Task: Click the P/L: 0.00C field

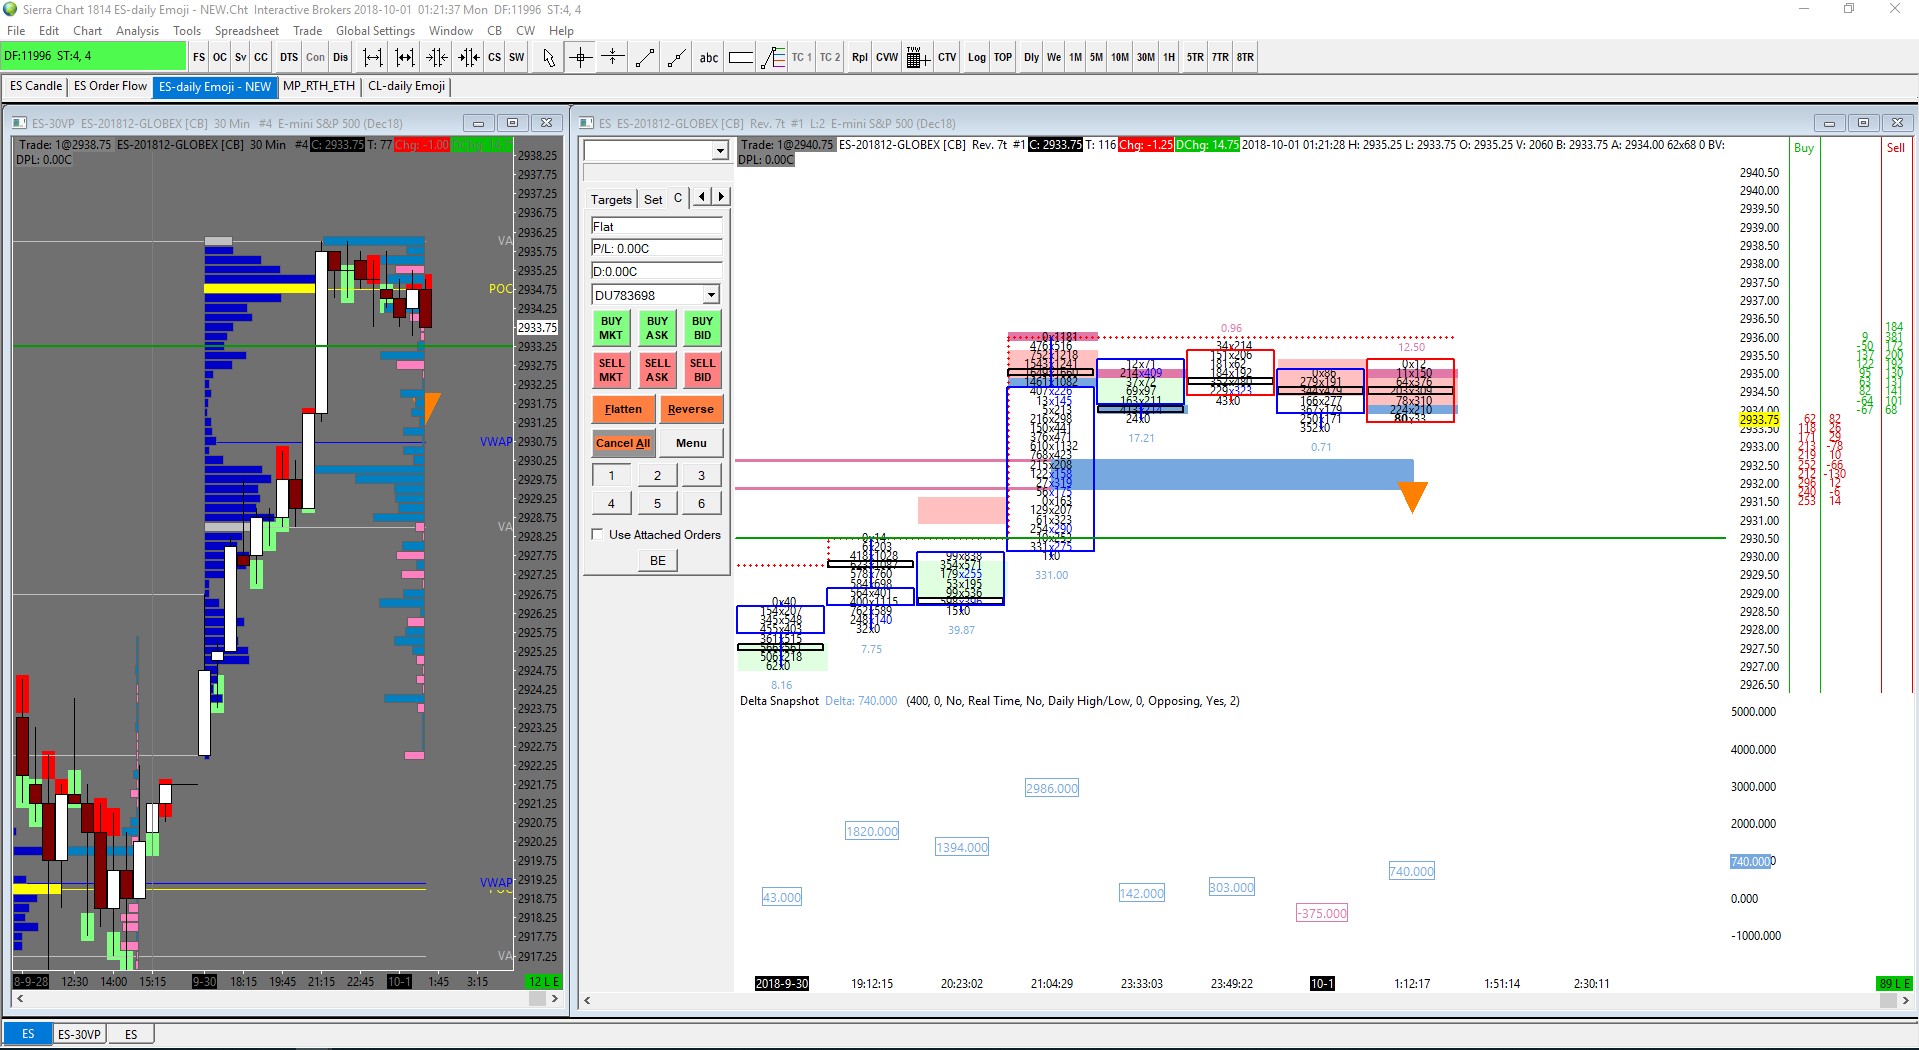Action: (657, 248)
